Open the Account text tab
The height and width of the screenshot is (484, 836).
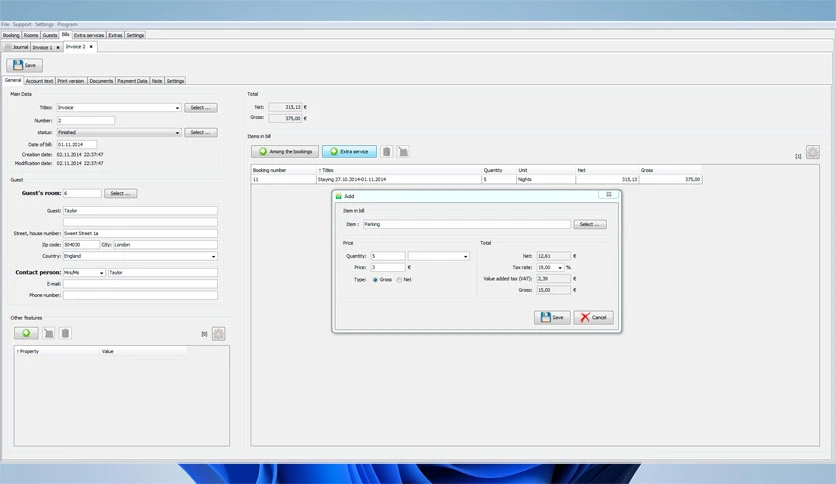point(39,81)
